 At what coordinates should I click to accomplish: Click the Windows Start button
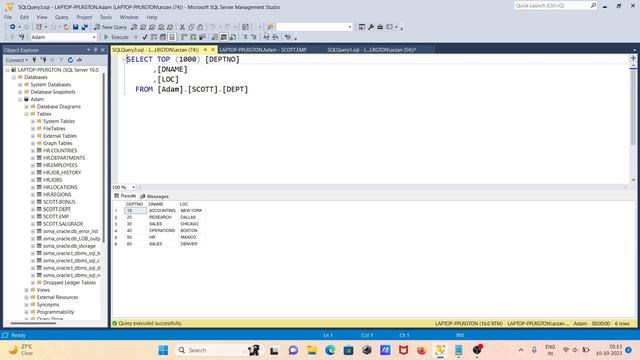point(163,350)
